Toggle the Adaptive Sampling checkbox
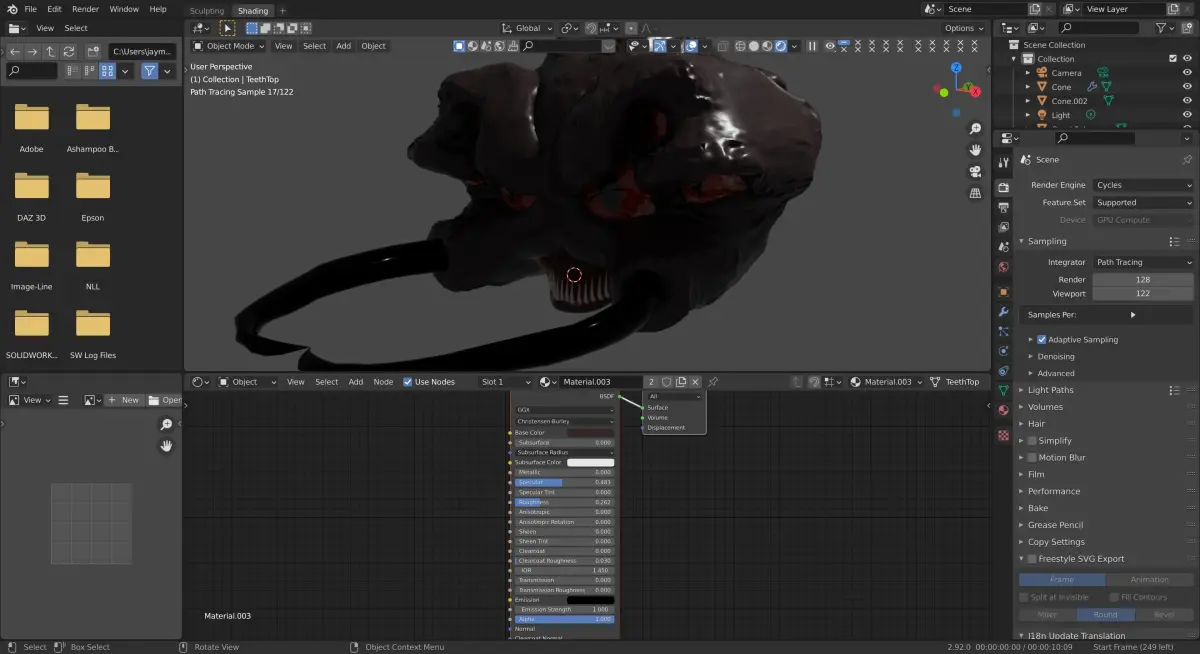Viewport: 1200px width, 654px height. 1041,340
